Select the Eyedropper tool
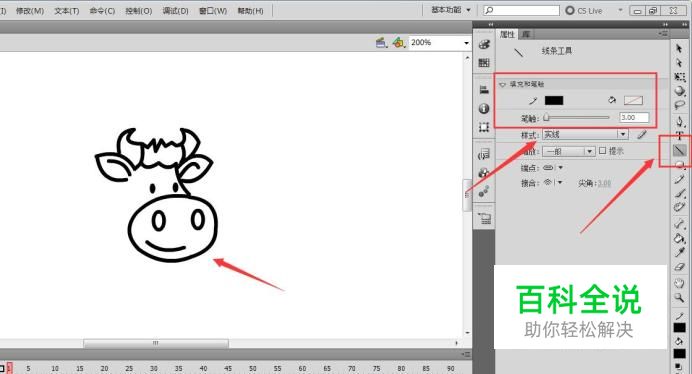The image size is (692, 374). [x=679, y=253]
